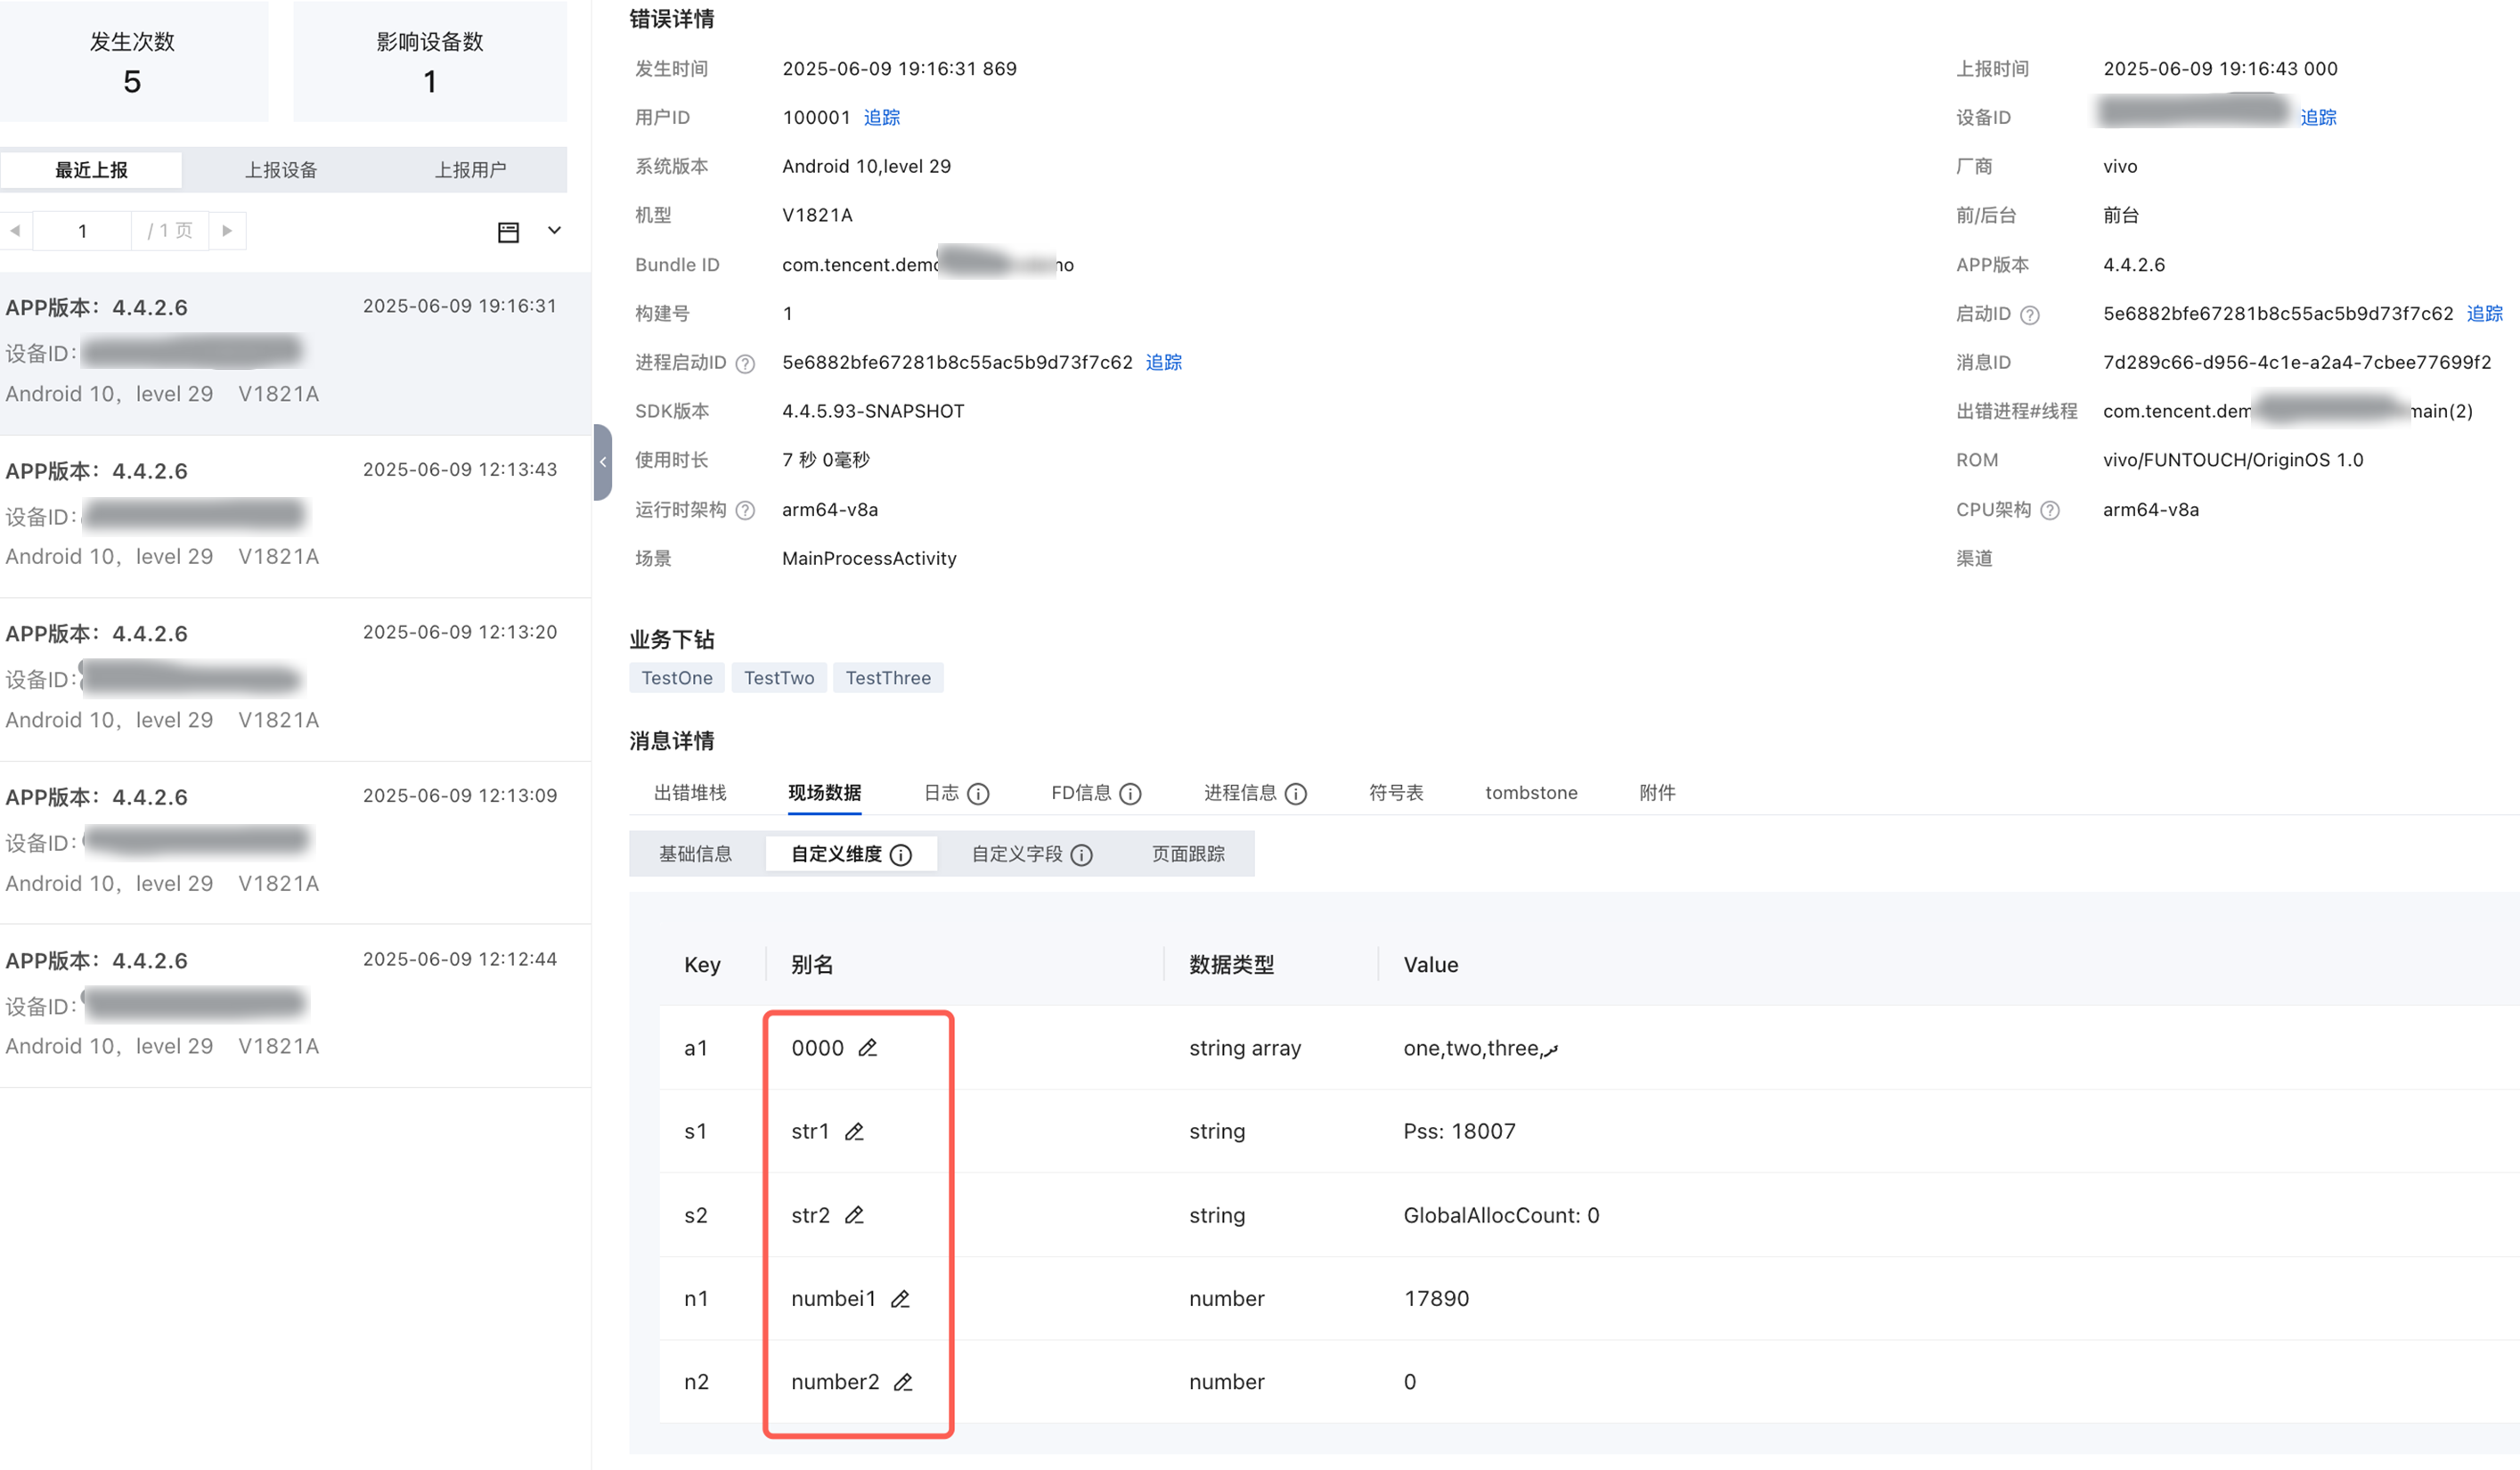Click the edit pencil icon beside number2
The image size is (2520, 1470).
[903, 1382]
